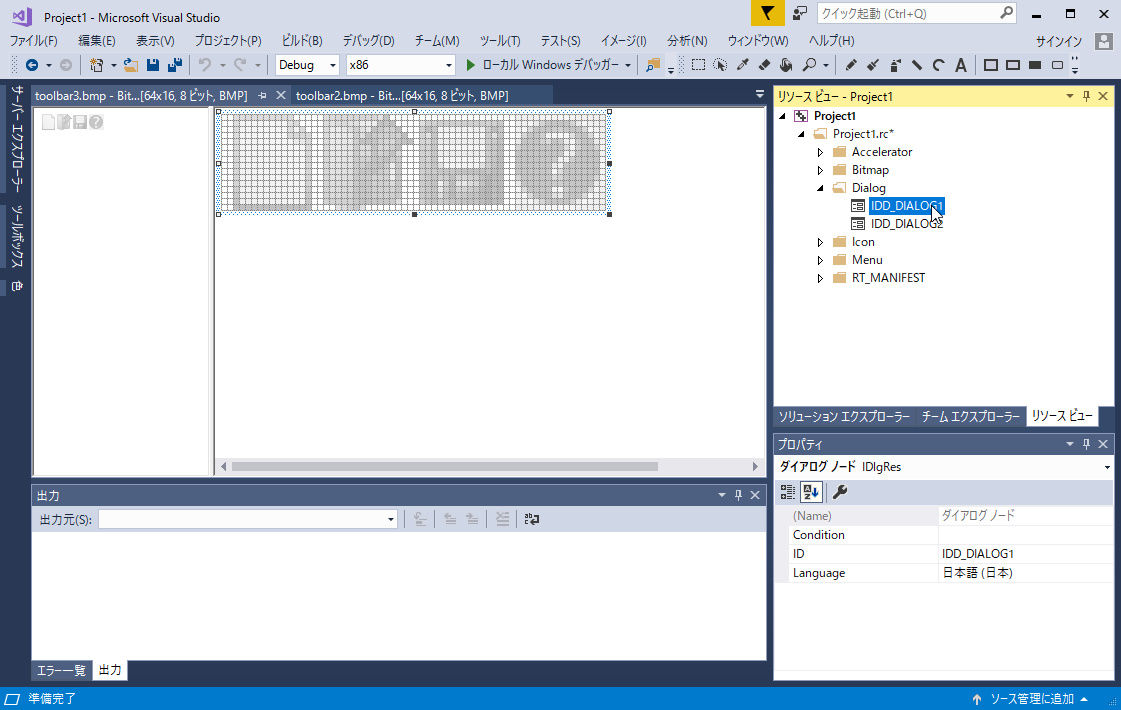Image resolution: width=1121 pixels, height=710 pixels.
Task: Pin the Resource View panel
Action: [1087, 97]
